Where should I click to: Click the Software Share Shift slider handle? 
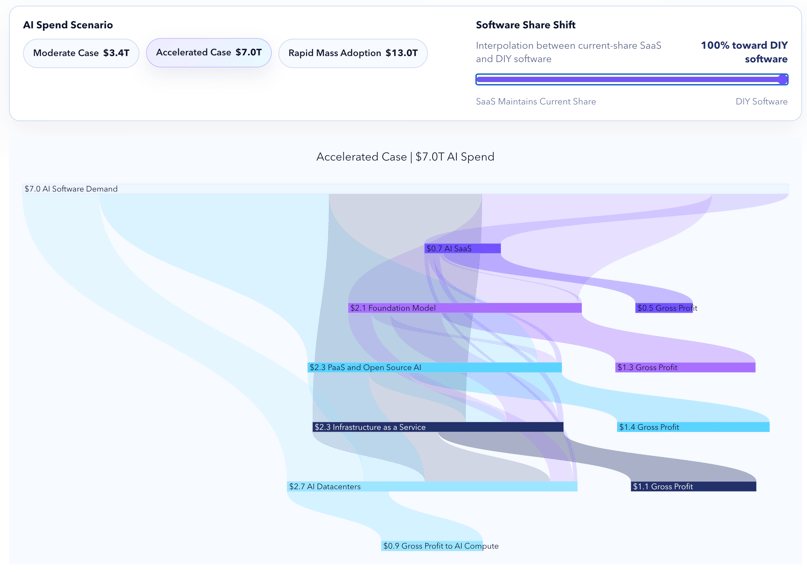782,79
